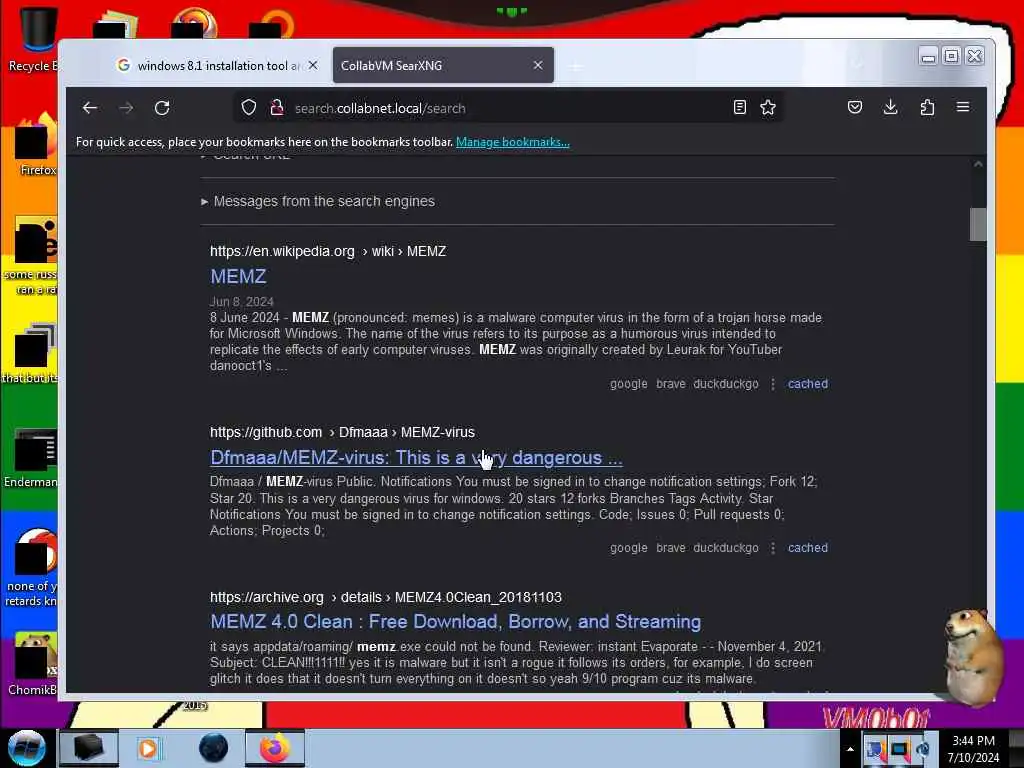Open more options dots on GitHub result
The height and width of the screenshot is (768, 1024).
[773, 548]
